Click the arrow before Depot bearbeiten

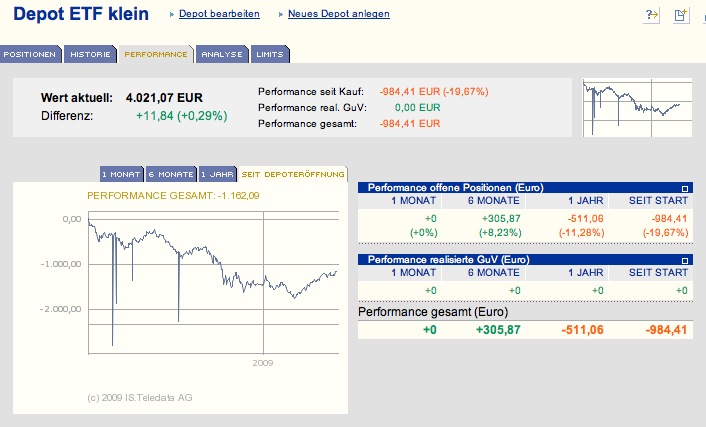171,15
